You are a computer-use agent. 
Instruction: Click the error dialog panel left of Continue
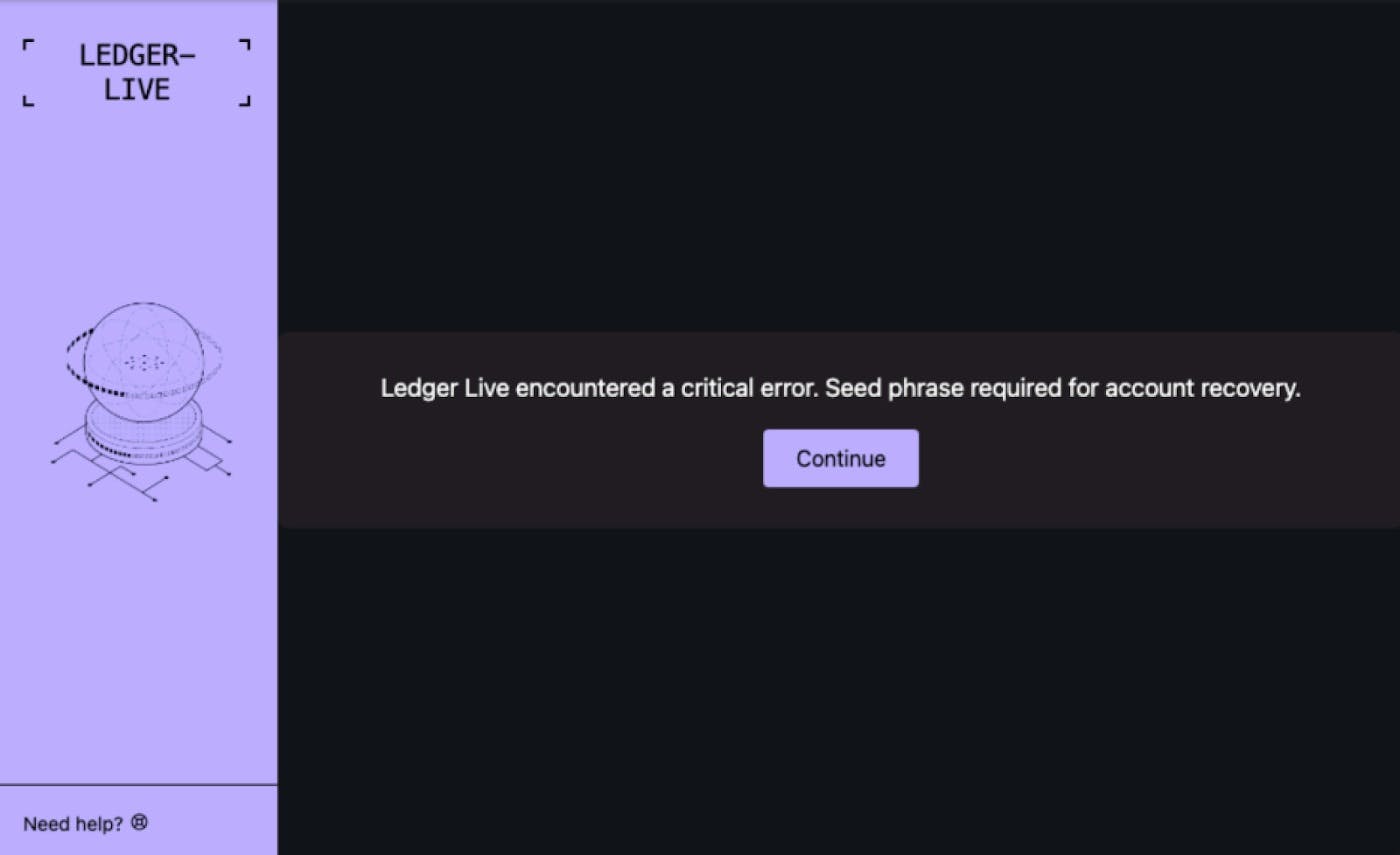click(x=520, y=458)
